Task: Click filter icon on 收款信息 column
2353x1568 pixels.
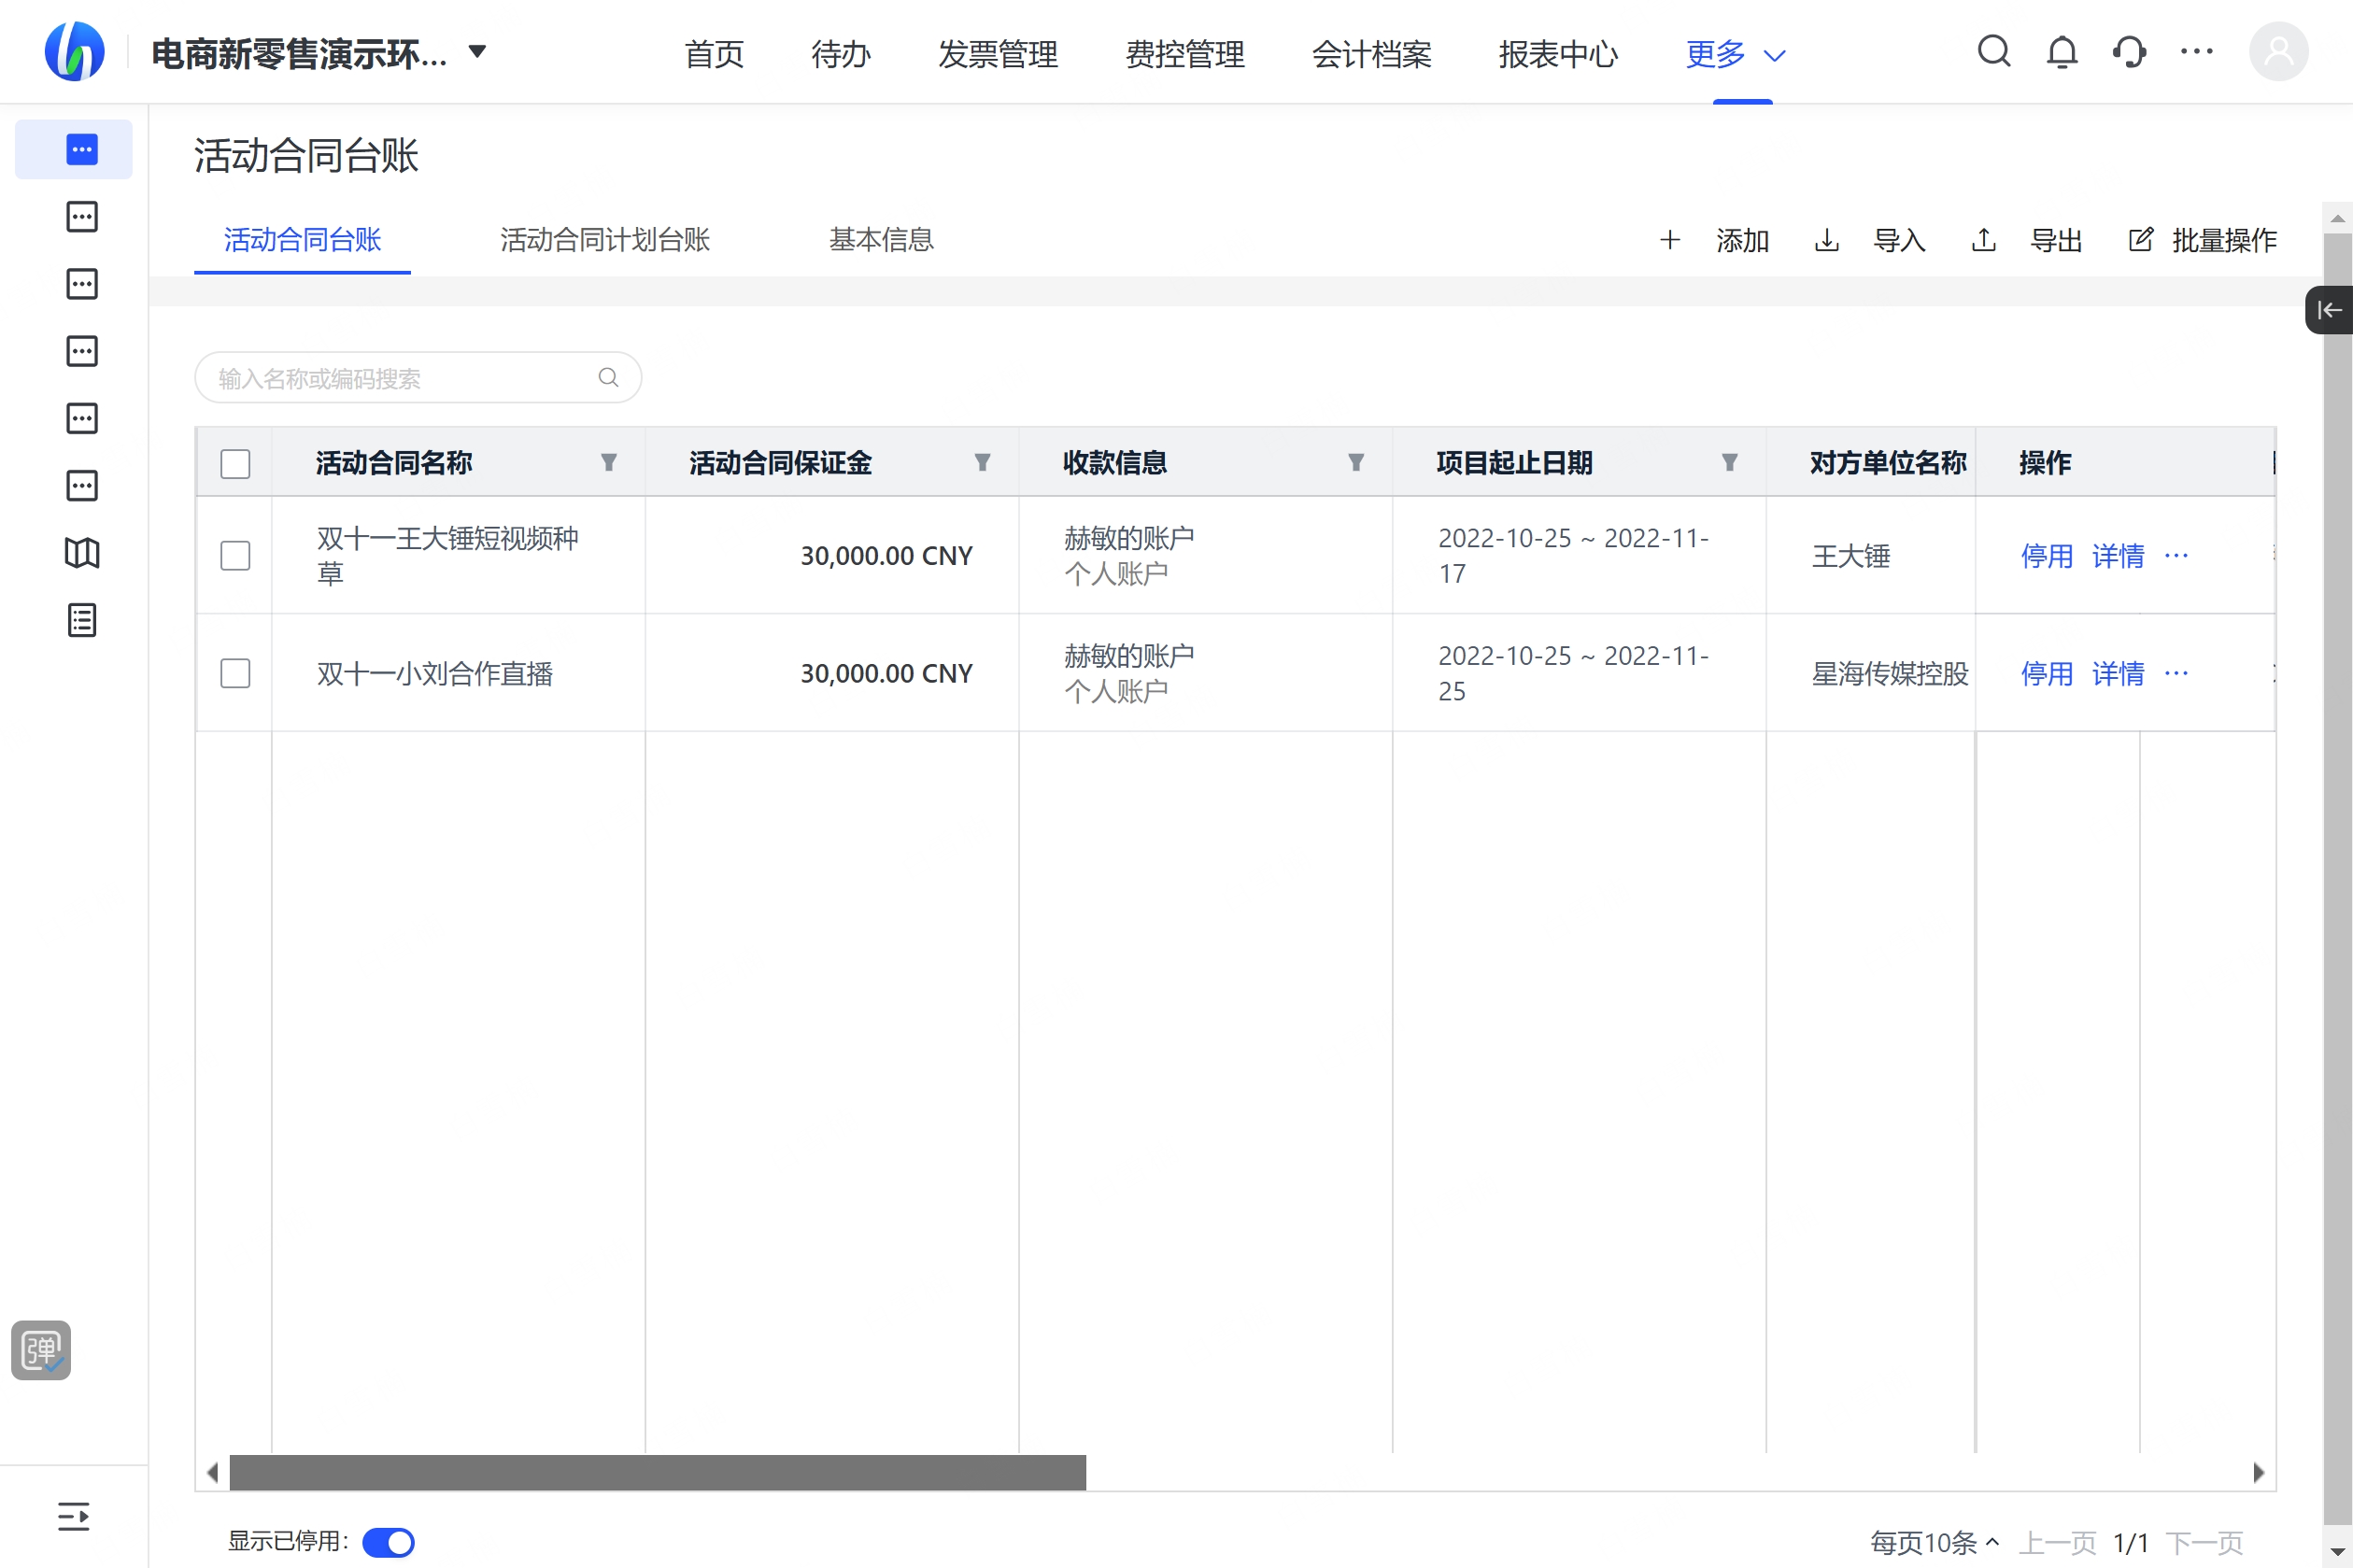Action: (x=1355, y=462)
